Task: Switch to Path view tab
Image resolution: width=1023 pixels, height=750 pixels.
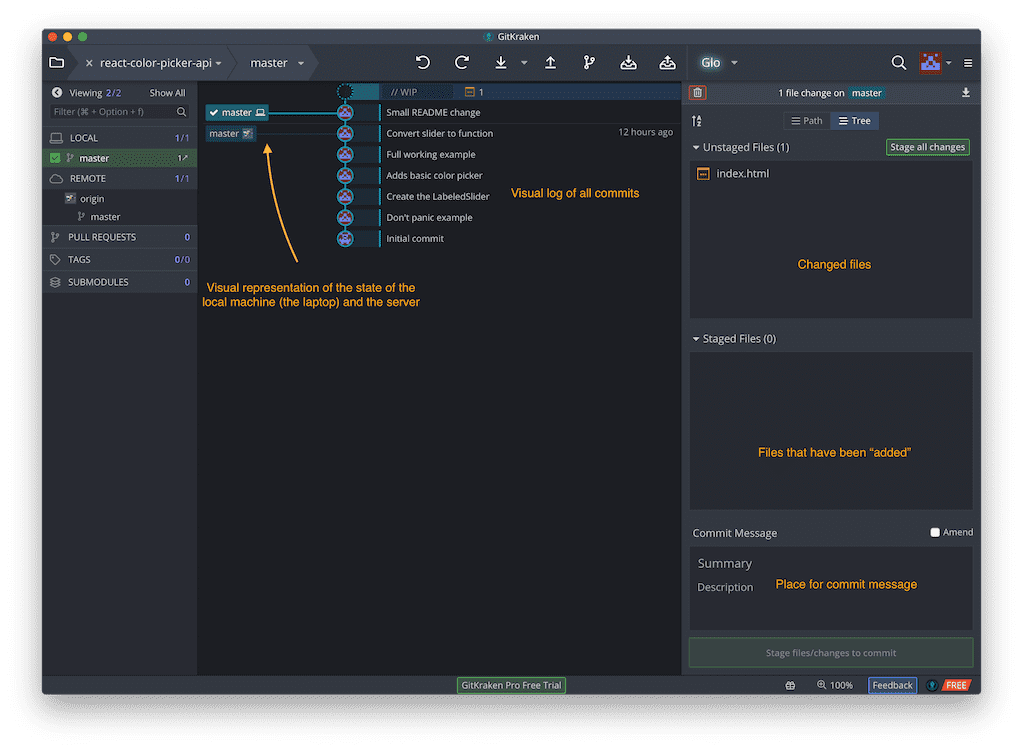Action: point(806,121)
